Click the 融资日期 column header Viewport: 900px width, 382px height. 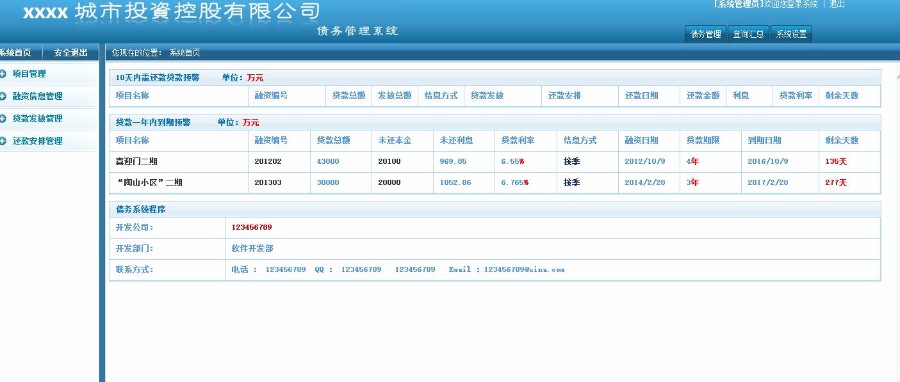click(x=642, y=141)
